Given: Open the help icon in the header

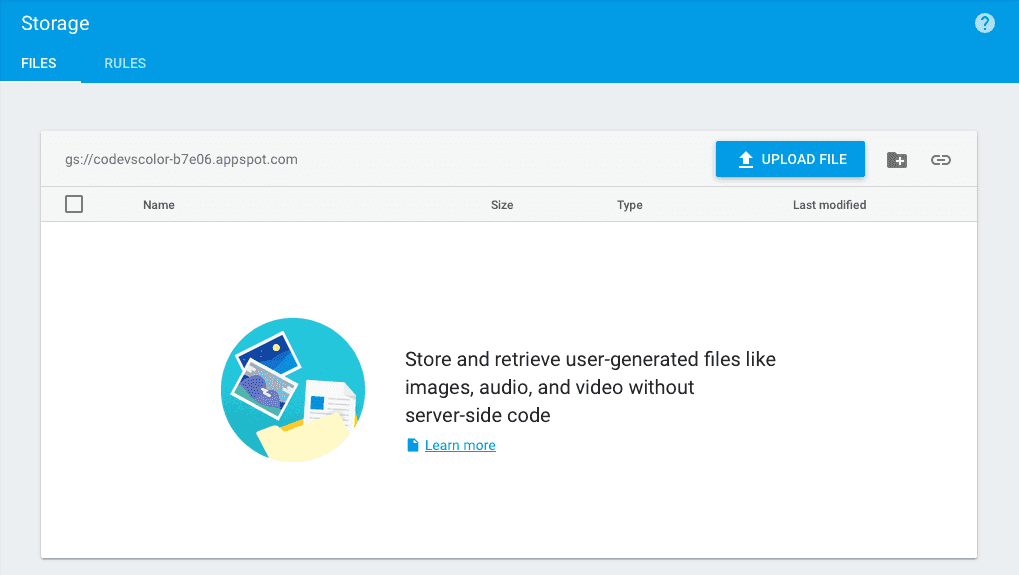Looking at the screenshot, I should [x=985, y=23].
